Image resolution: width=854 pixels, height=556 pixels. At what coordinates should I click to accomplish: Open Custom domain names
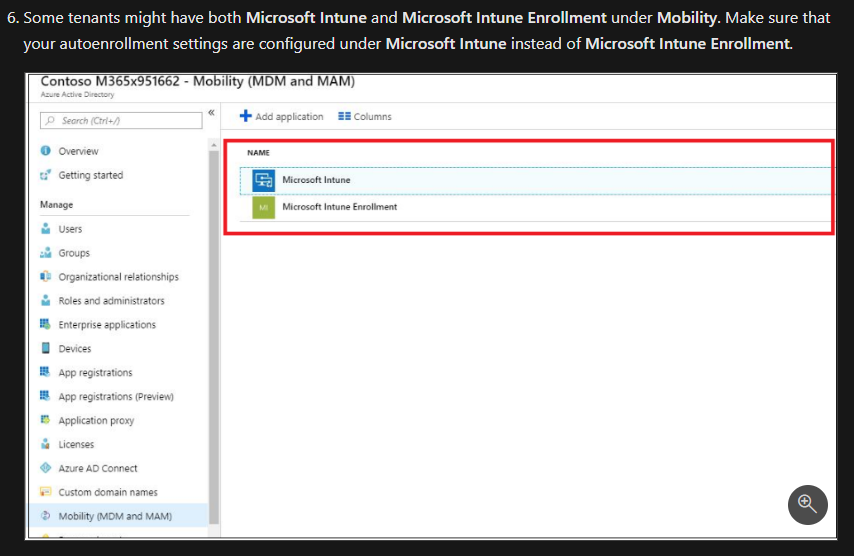(108, 492)
